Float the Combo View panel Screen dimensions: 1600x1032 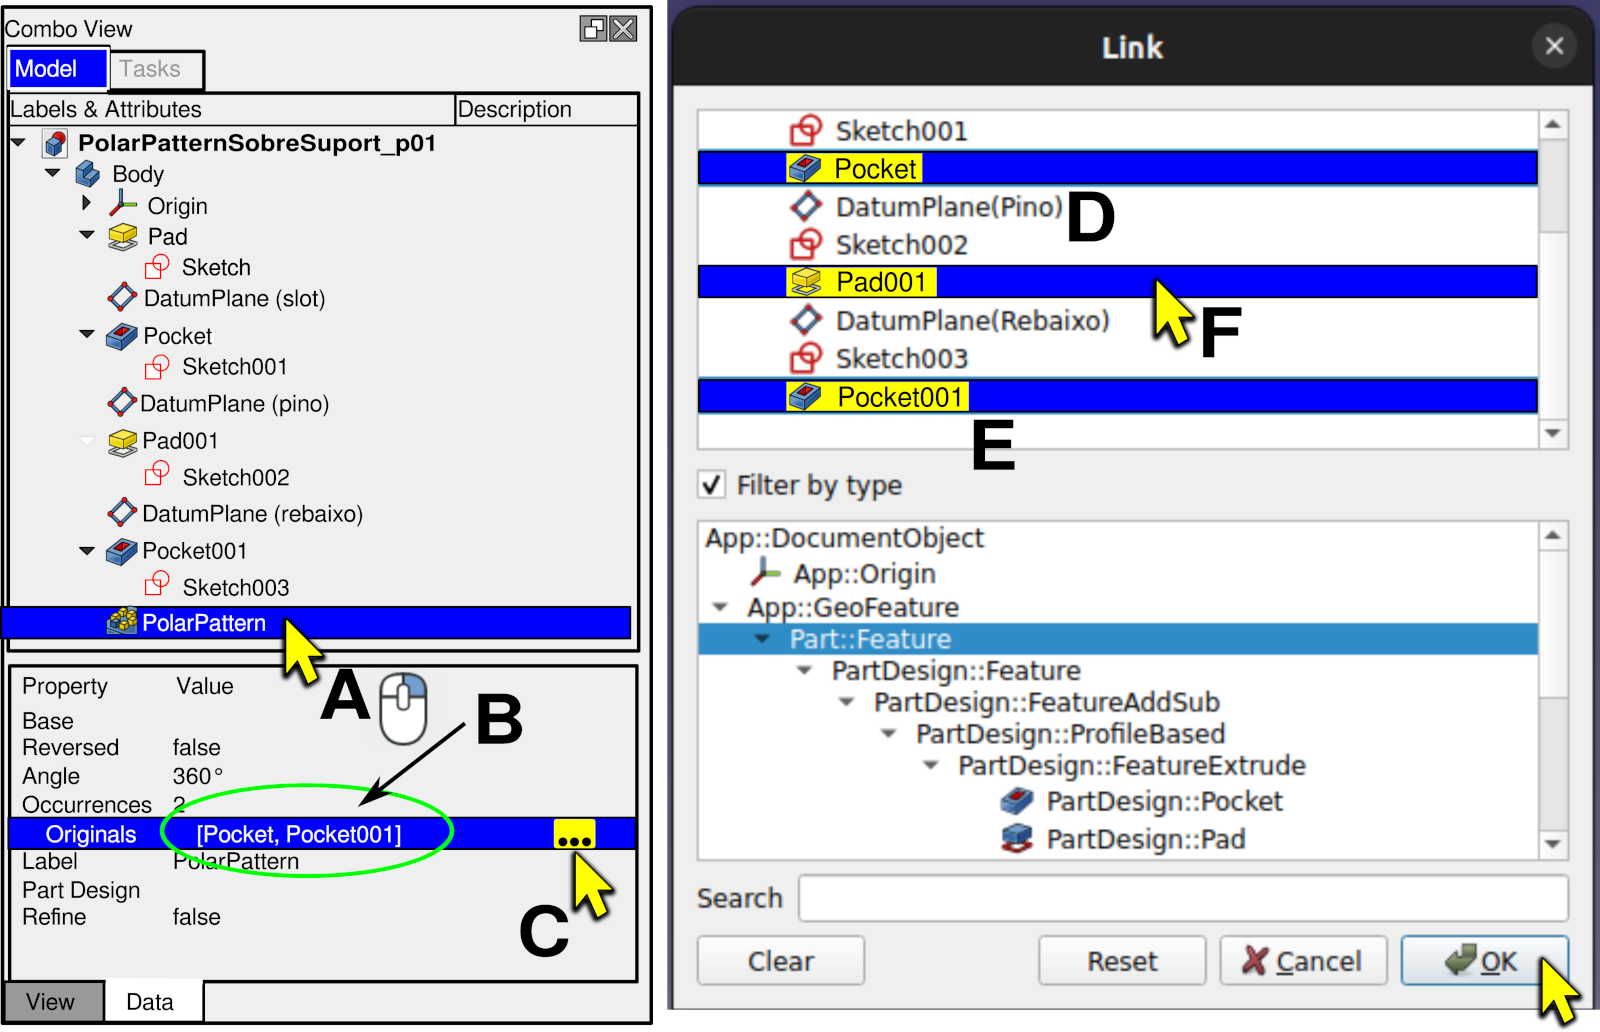(593, 29)
